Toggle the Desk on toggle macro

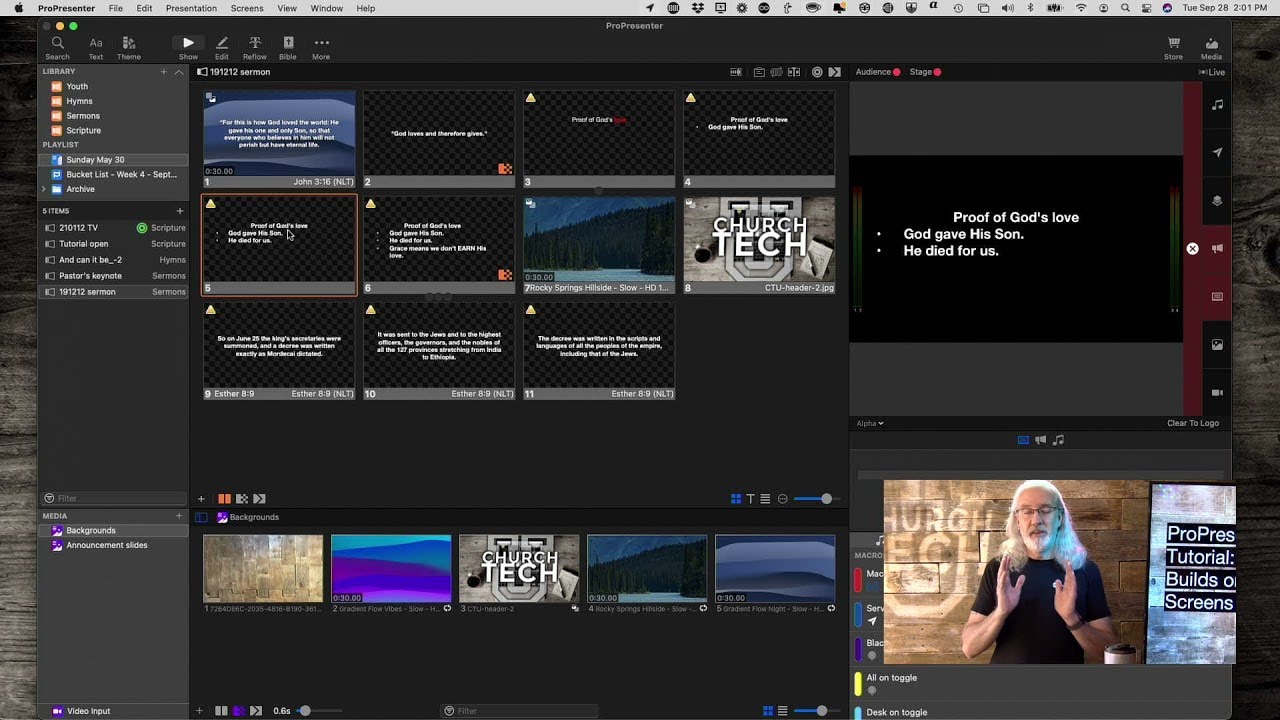point(896,712)
